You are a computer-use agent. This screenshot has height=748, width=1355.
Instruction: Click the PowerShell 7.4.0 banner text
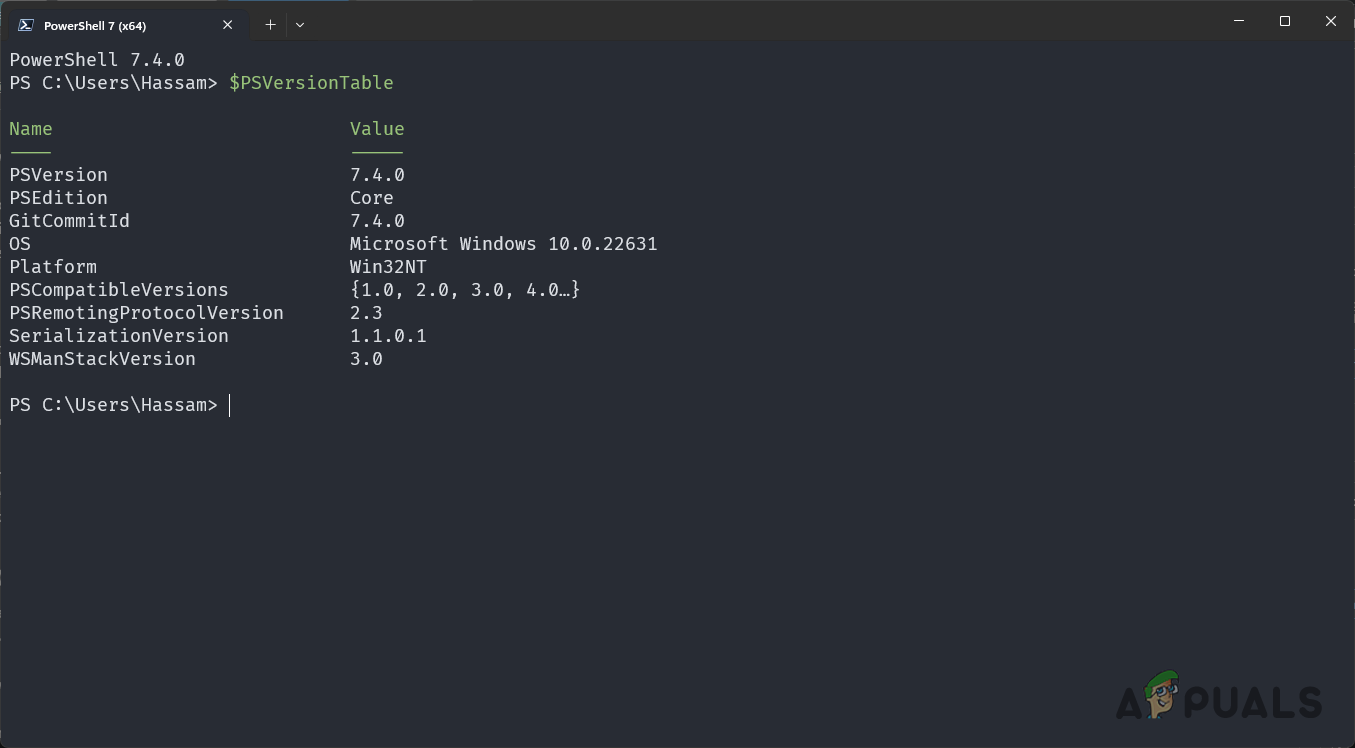[x=96, y=59]
